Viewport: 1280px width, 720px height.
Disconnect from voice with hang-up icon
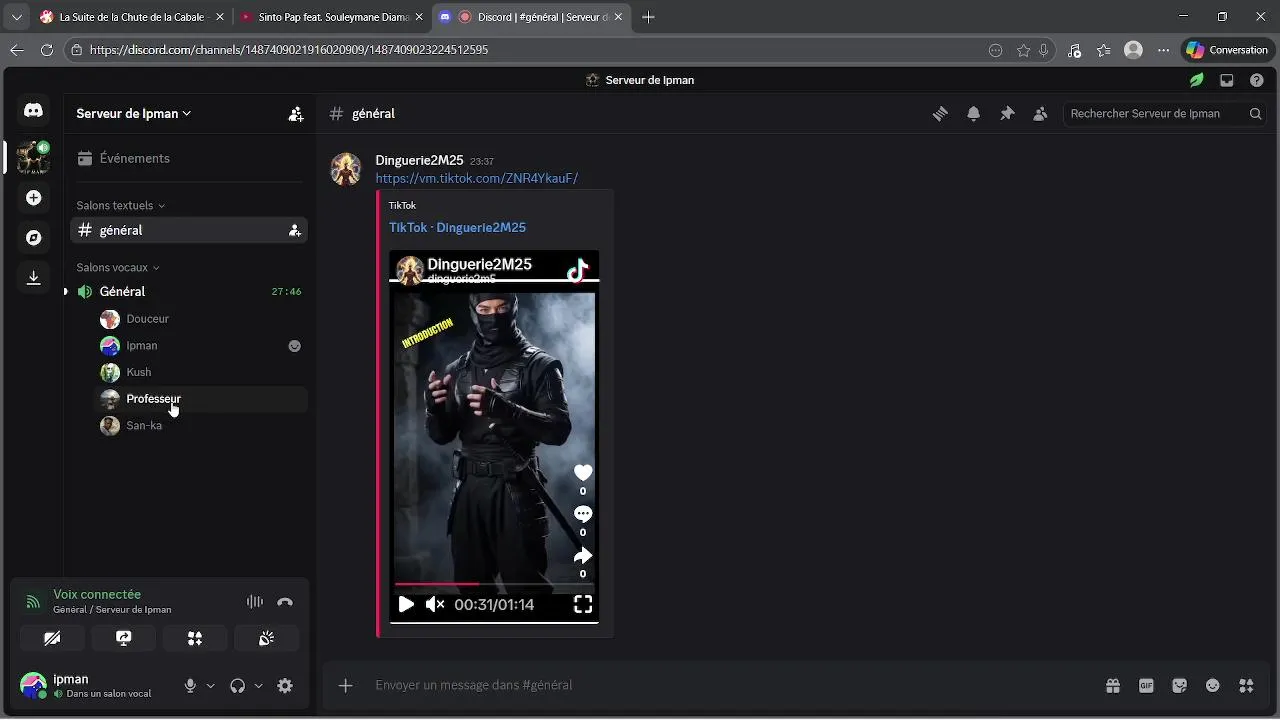click(285, 602)
